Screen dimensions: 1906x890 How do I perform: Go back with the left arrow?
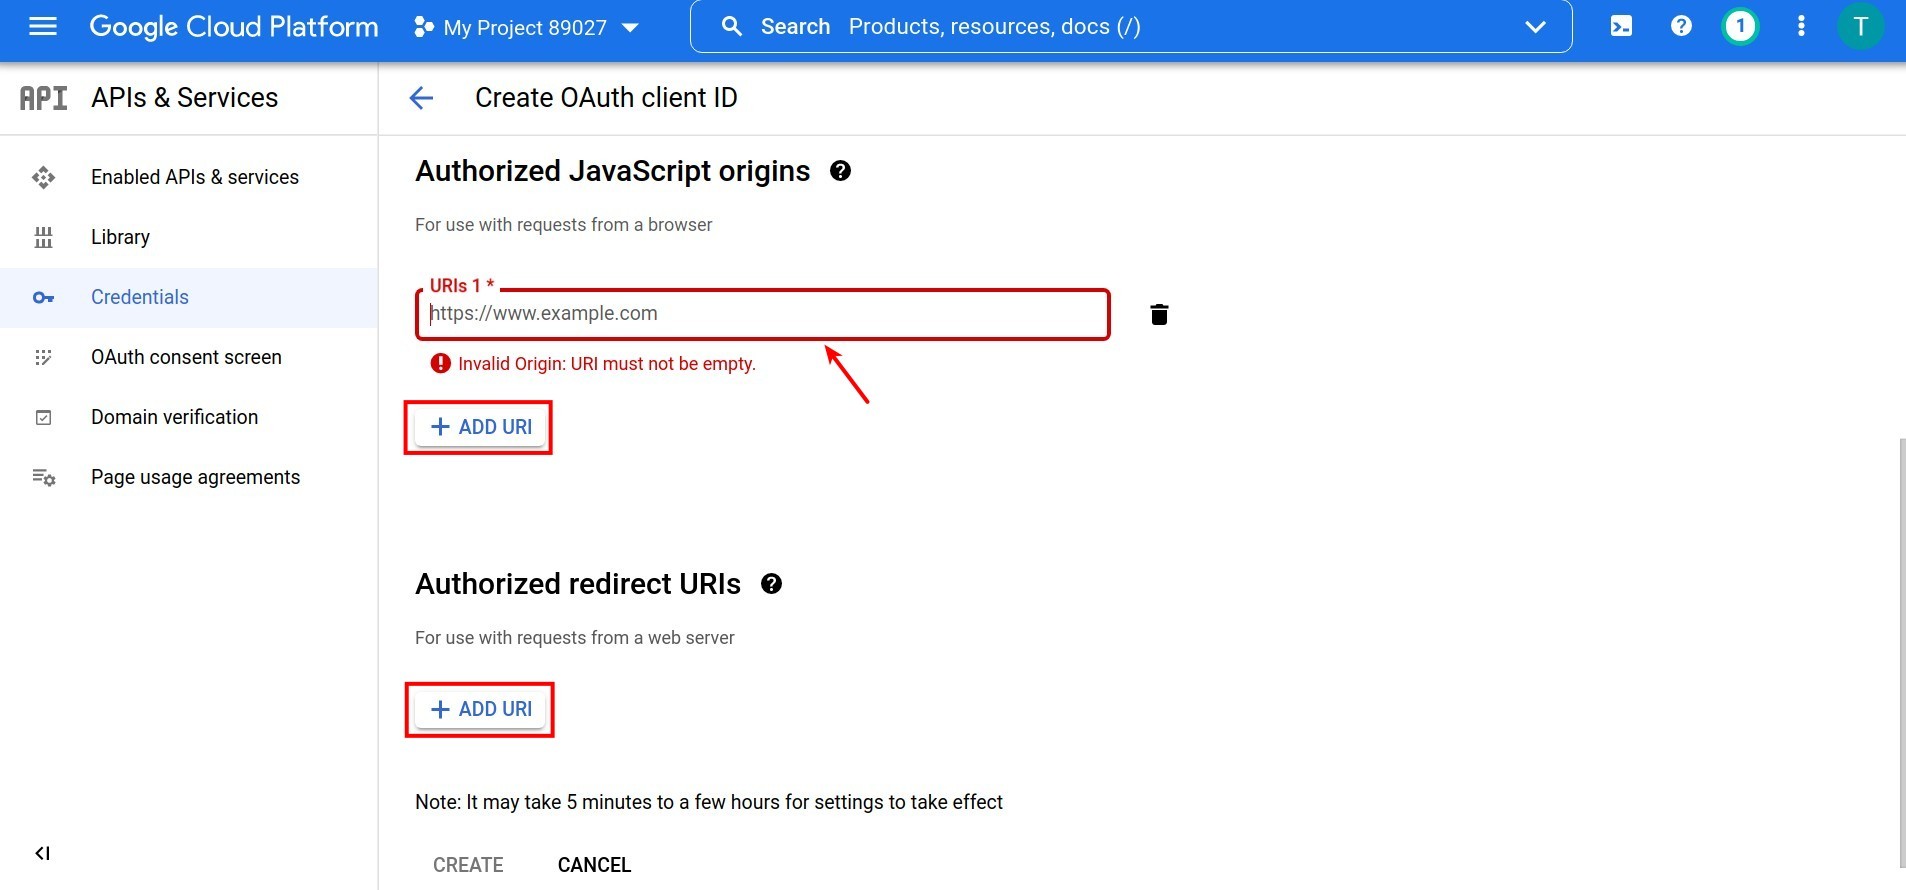[421, 98]
